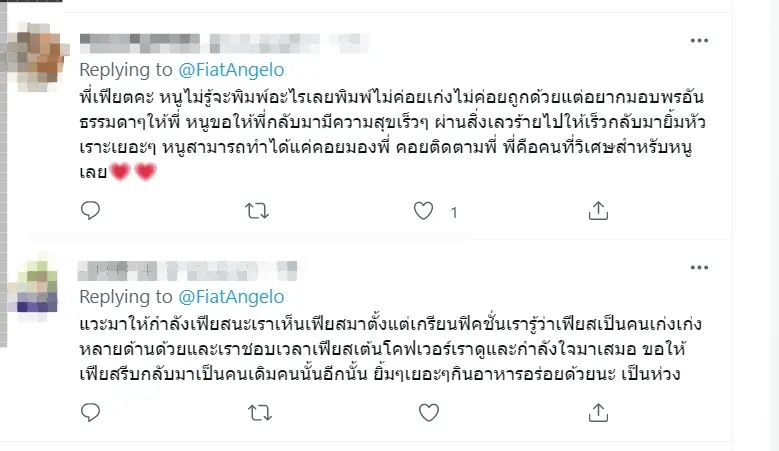779x451 pixels.
Task: Open more options on the พี่เฟียตคะ tweet
Action: pos(700,40)
